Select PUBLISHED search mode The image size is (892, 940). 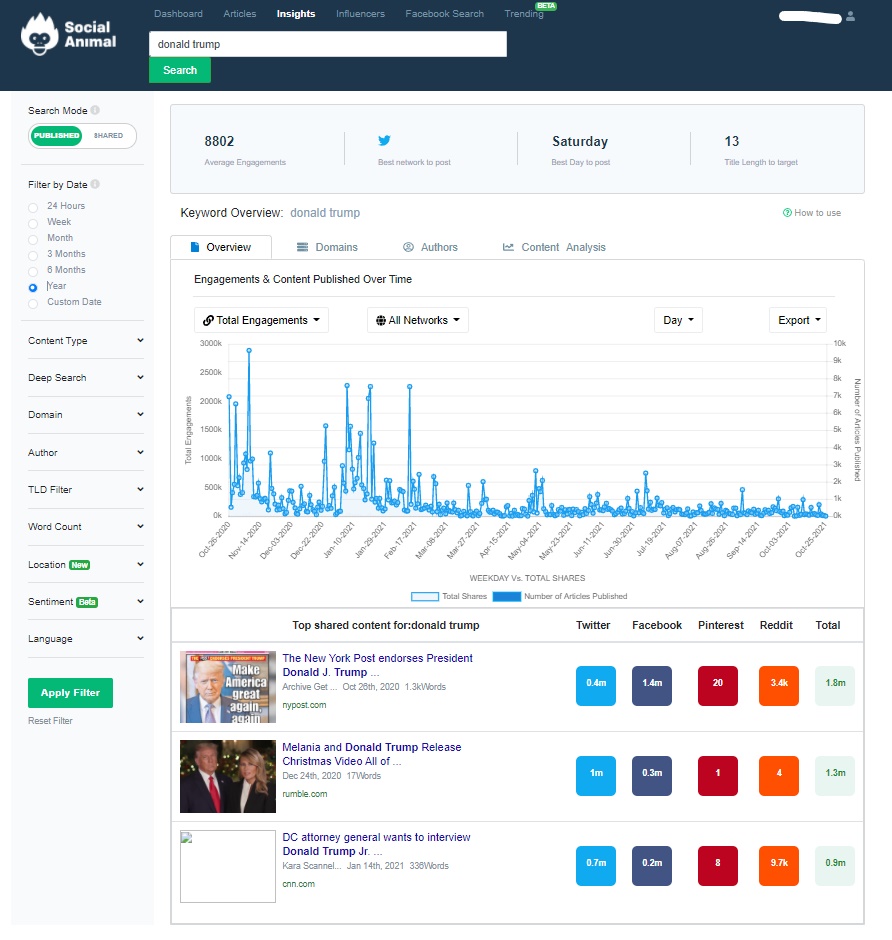tap(56, 135)
